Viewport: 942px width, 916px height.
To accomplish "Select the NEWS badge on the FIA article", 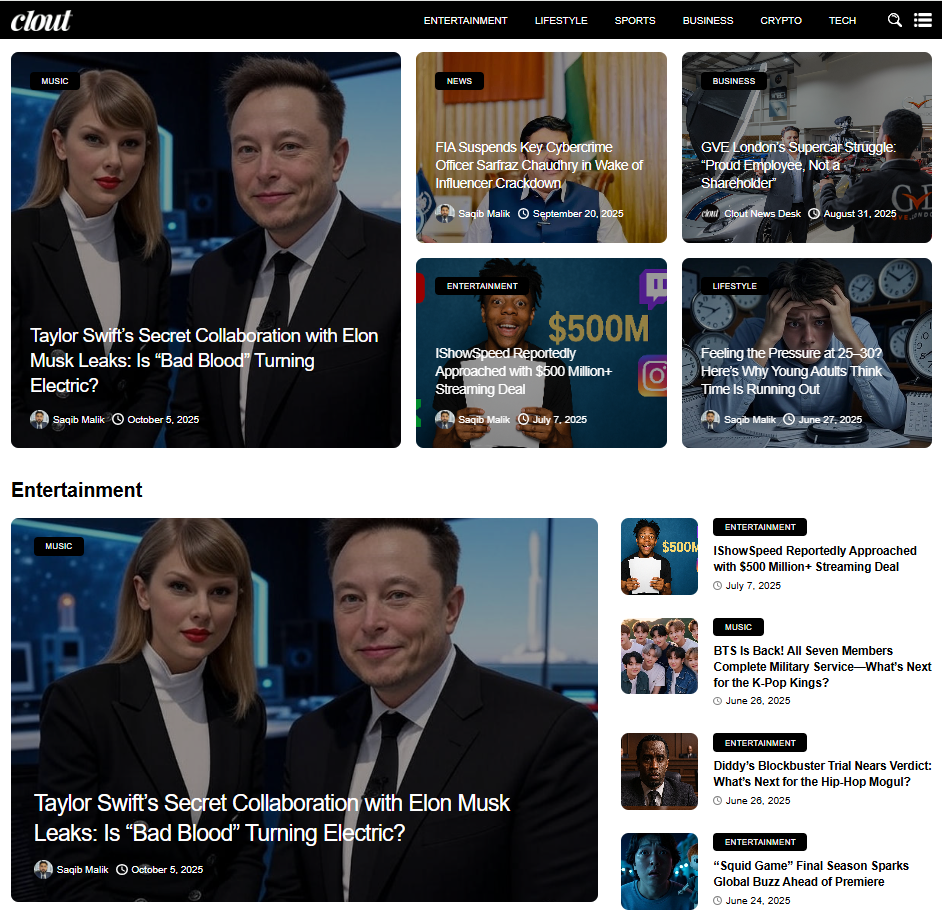I will (459, 81).
